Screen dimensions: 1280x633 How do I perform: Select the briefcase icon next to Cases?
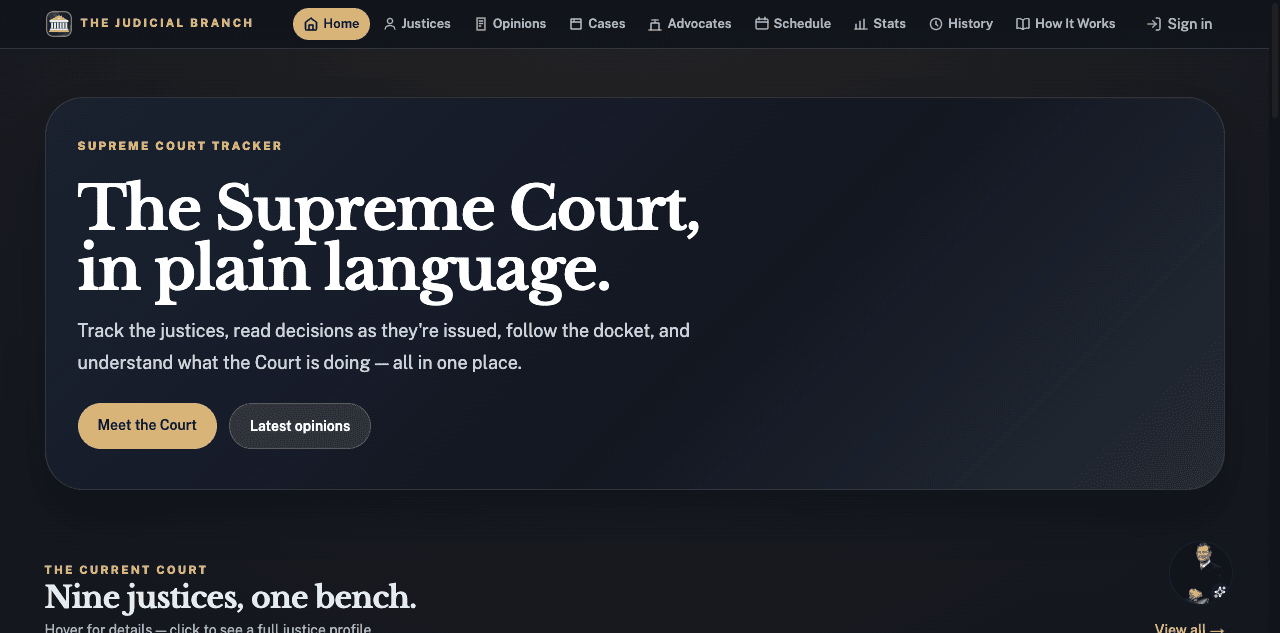[576, 23]
